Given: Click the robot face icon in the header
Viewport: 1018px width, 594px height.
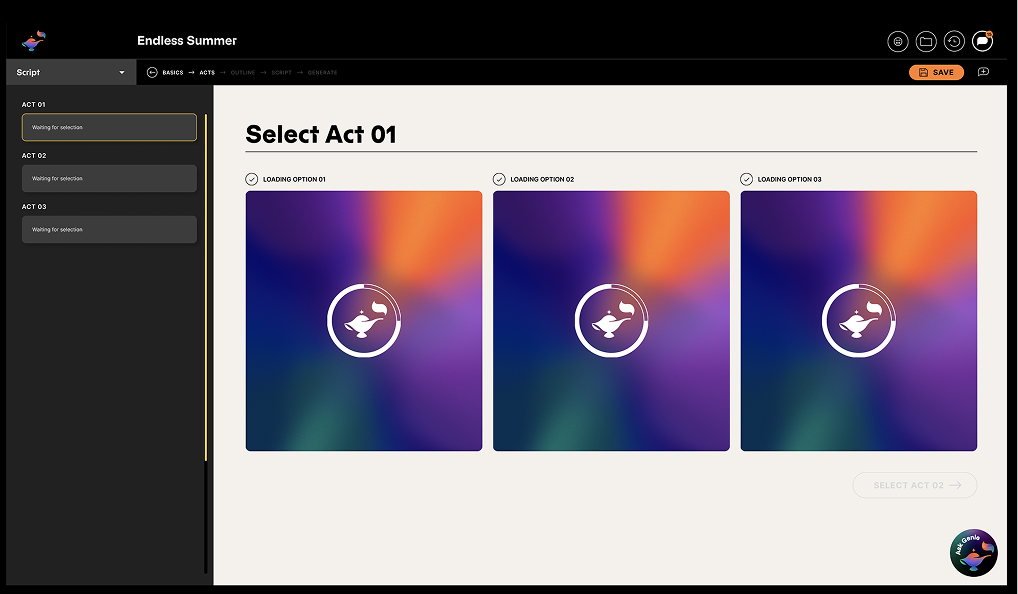Looking at the screenshot, I should click(898, 41).
